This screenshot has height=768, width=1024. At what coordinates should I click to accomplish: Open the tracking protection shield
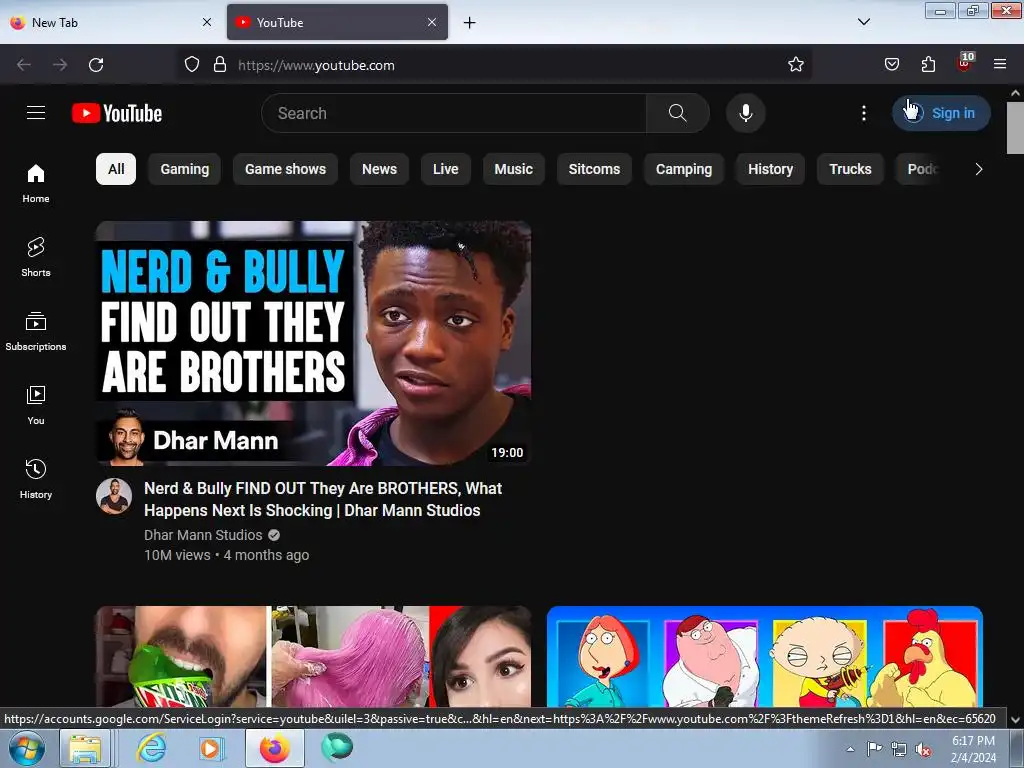pyautogui.click(x=191, y=65)
